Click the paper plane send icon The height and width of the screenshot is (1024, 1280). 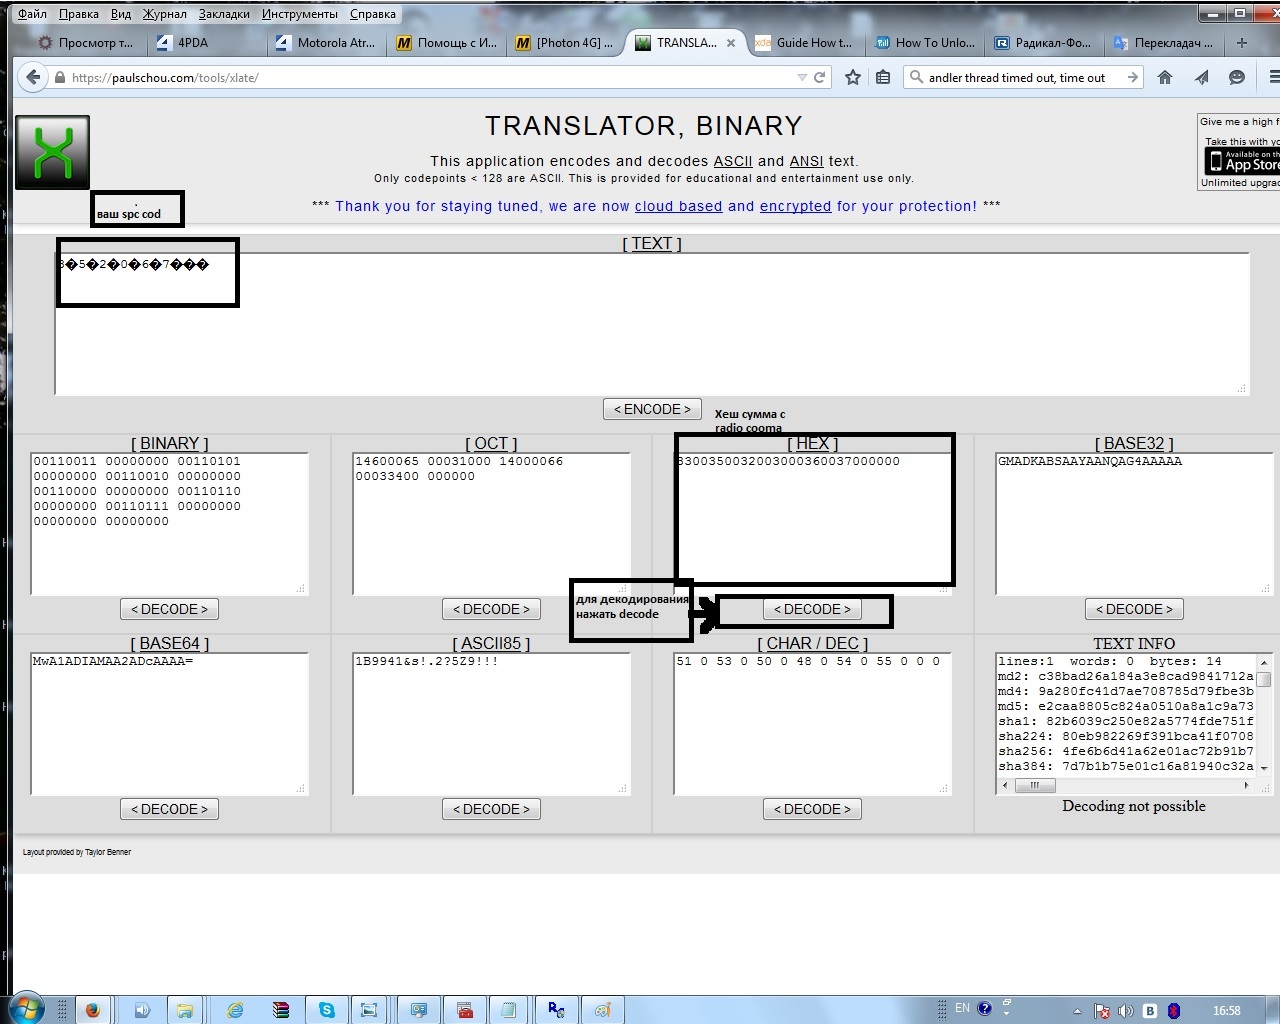pyautogui.click(x=1201, y=77)
